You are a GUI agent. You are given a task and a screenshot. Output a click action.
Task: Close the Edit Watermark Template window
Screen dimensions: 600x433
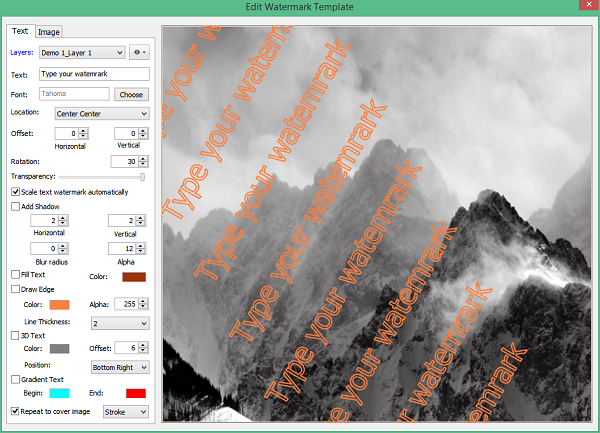pos(588,5)
